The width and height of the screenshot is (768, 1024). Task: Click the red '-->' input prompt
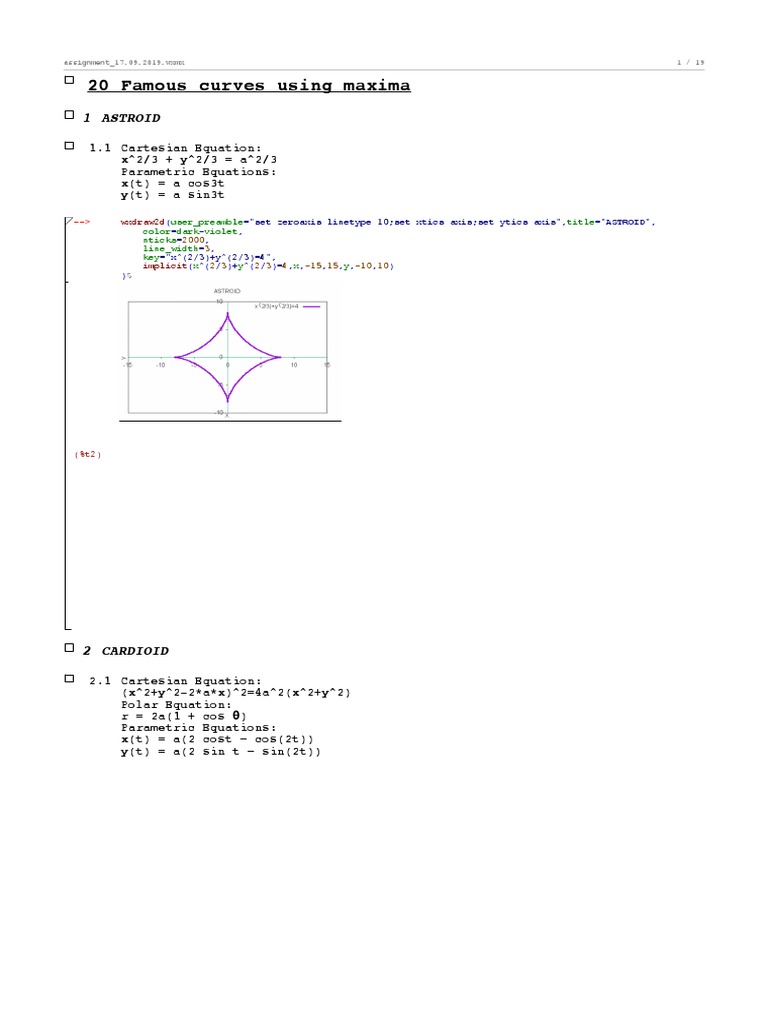coord(82,222)
